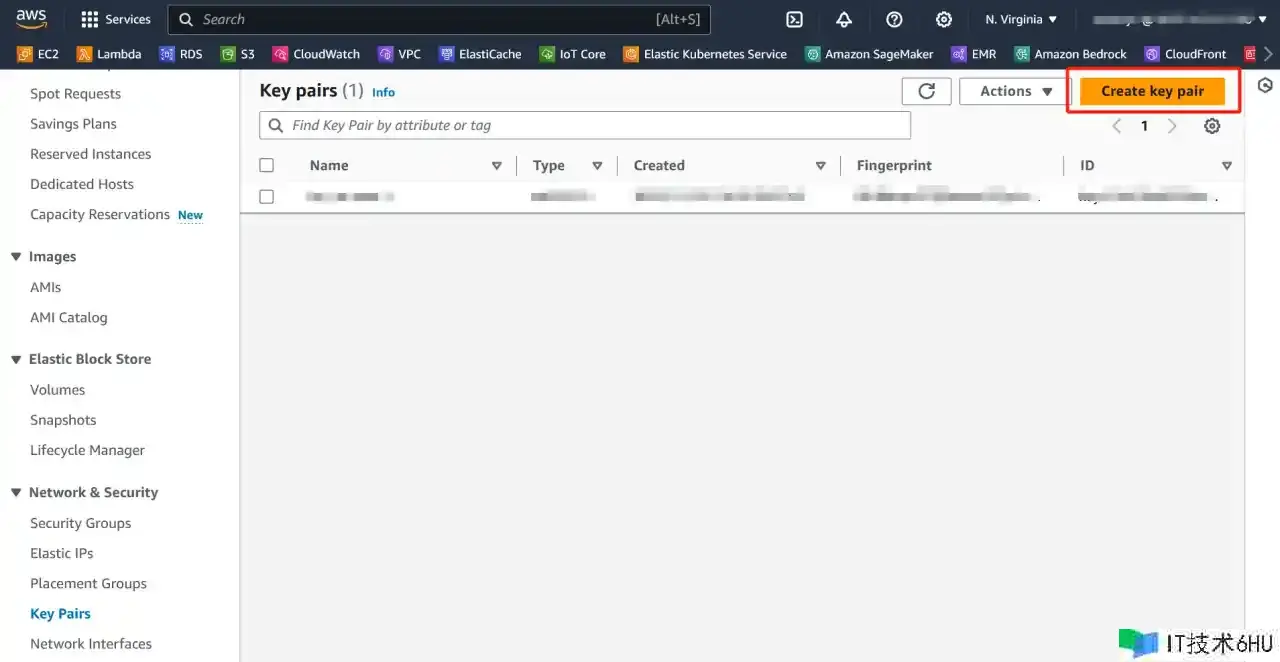Open the settings gear in top bar

click(943, 20)
